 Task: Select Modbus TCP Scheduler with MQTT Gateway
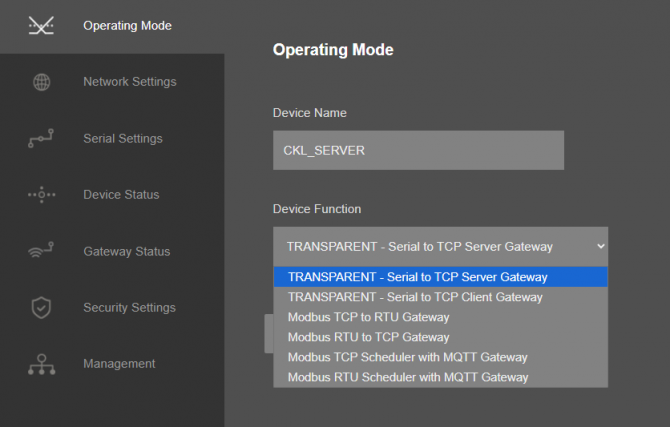441,357
